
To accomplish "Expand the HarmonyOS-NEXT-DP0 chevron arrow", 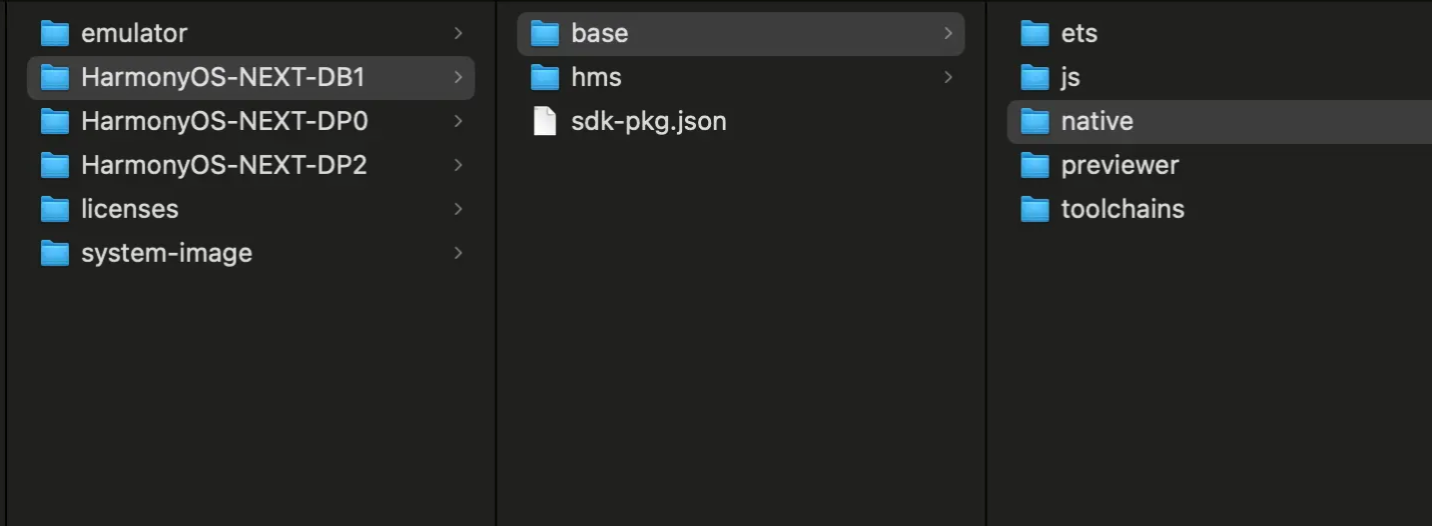I will click(x=458, y=122).
